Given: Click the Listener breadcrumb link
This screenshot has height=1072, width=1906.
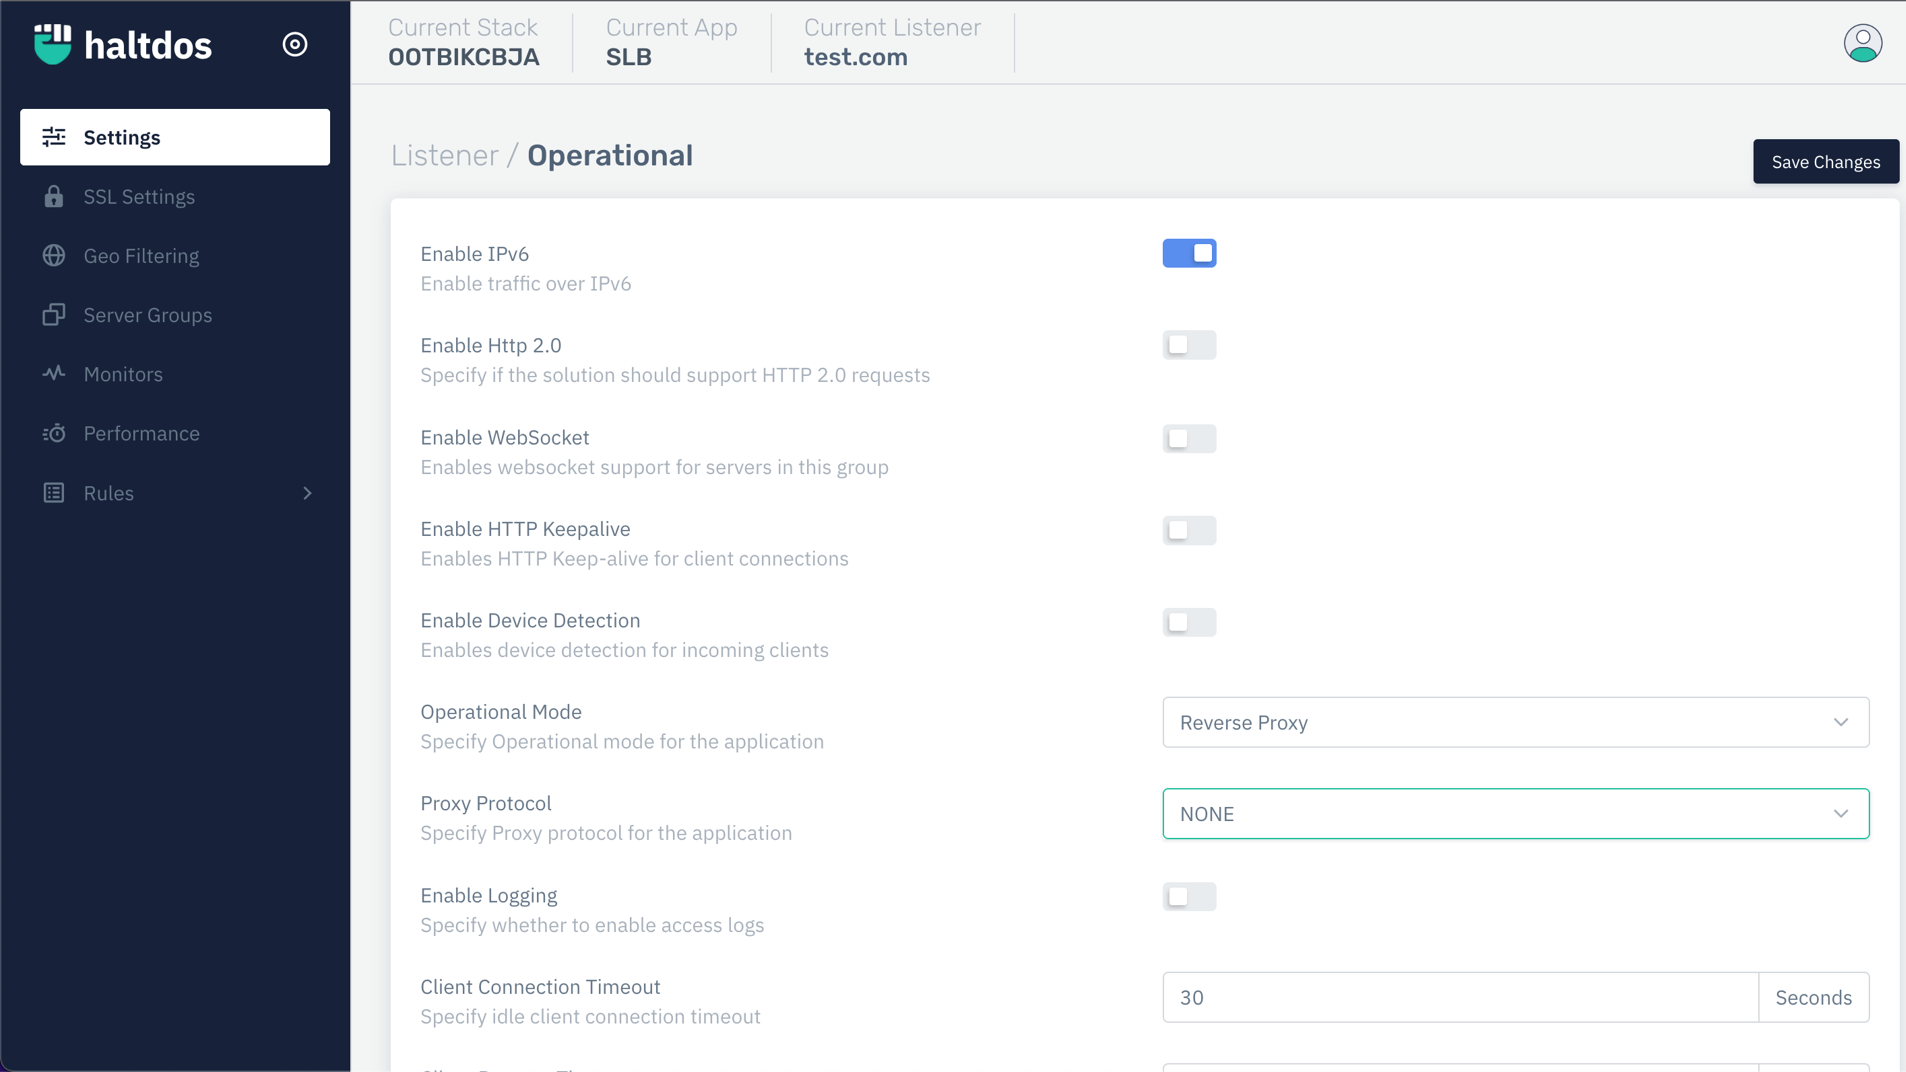Looking at the screenshot, I should click(444, 156).
